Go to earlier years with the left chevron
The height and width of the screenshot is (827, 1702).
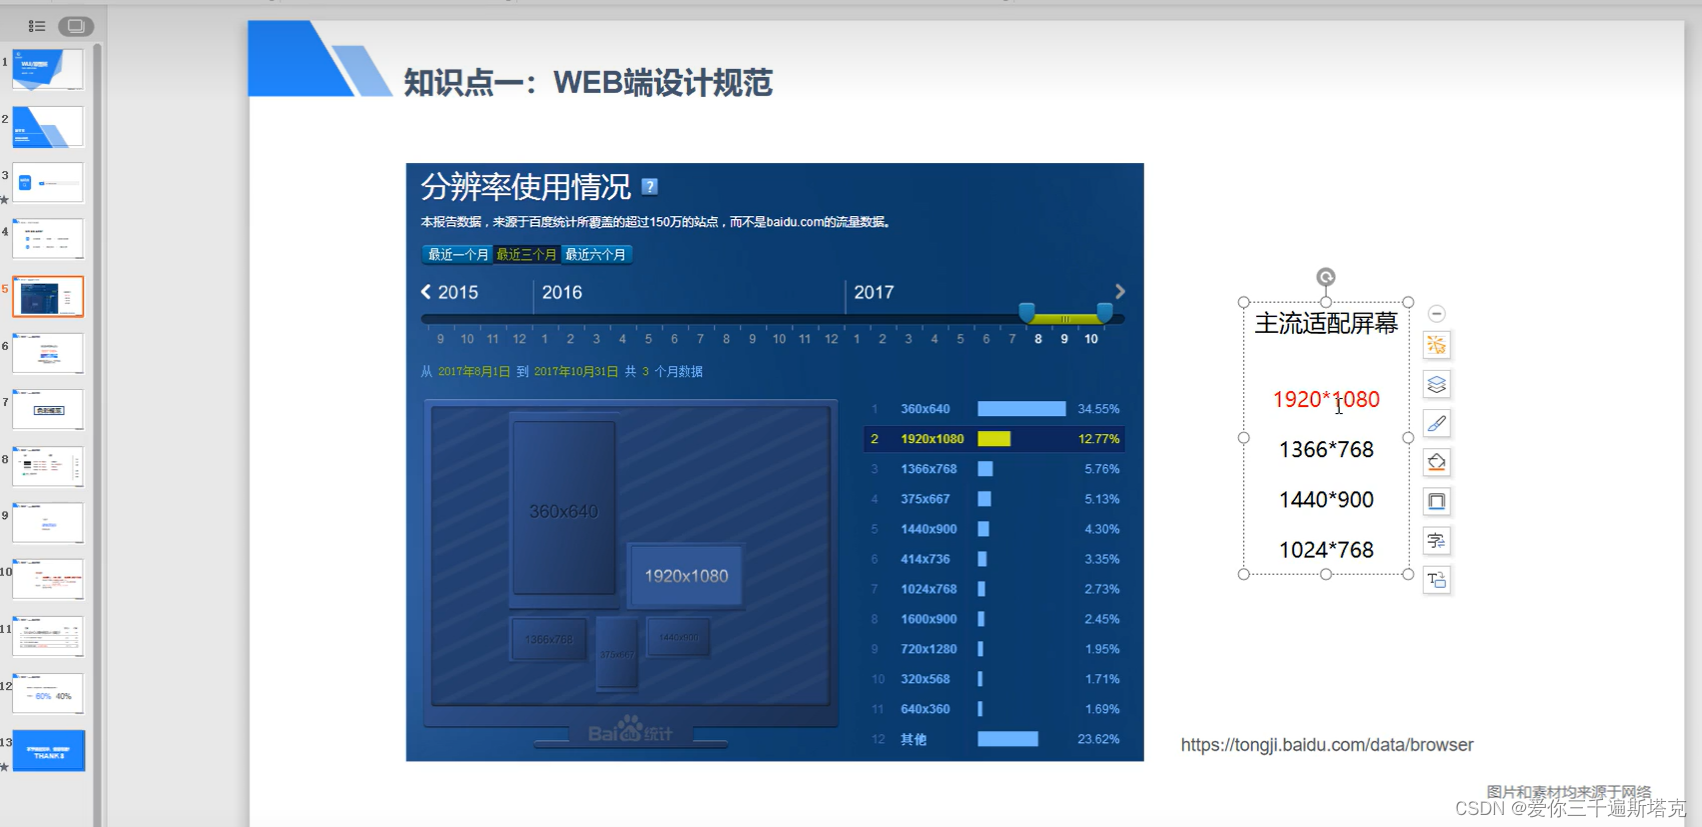coord(426,291)
